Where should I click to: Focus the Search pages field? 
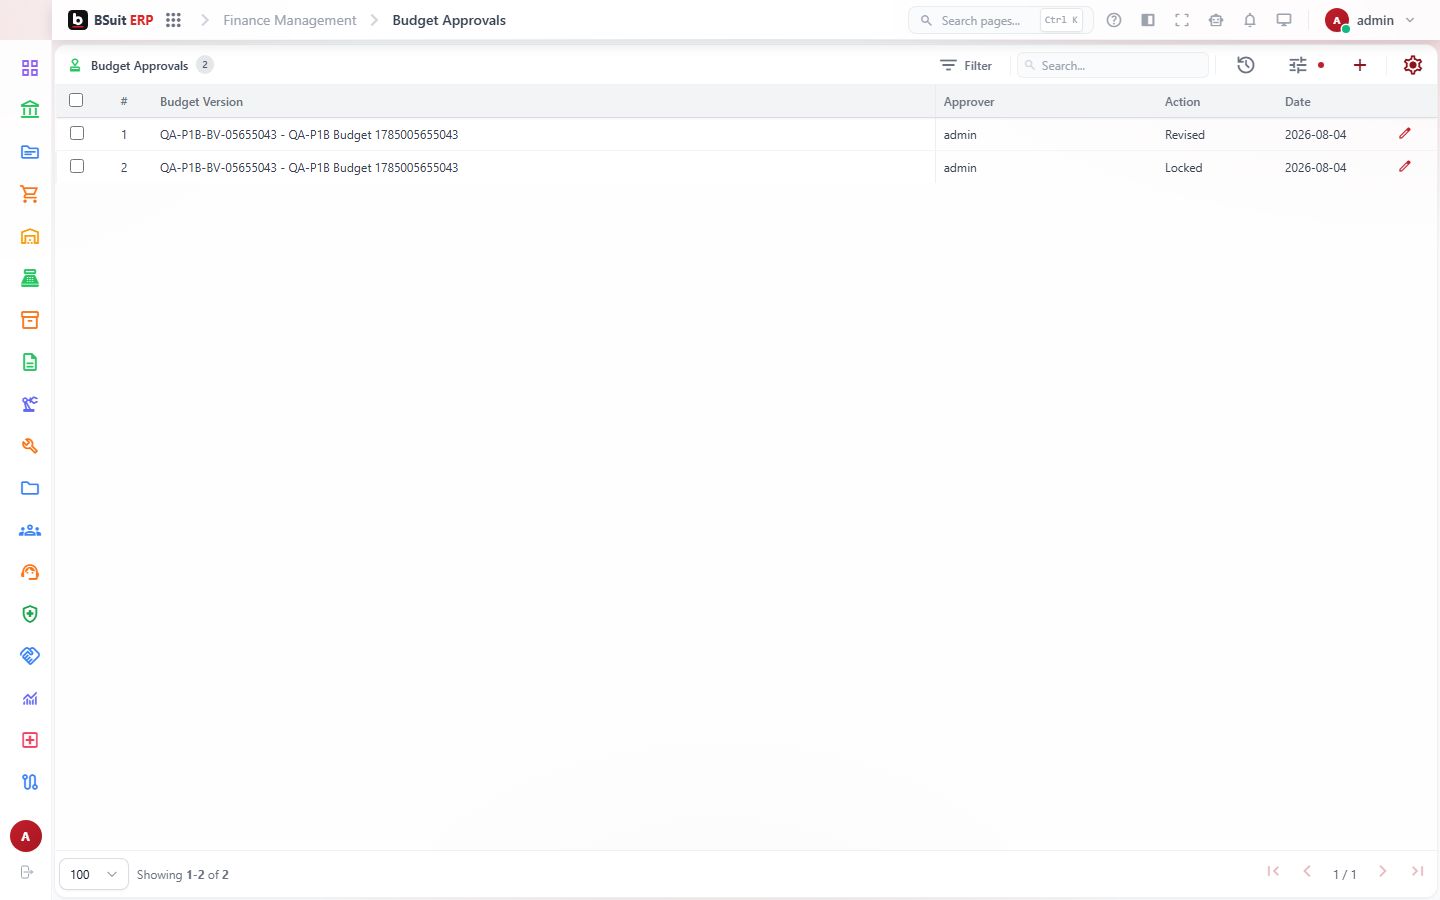pos(1000,20)
